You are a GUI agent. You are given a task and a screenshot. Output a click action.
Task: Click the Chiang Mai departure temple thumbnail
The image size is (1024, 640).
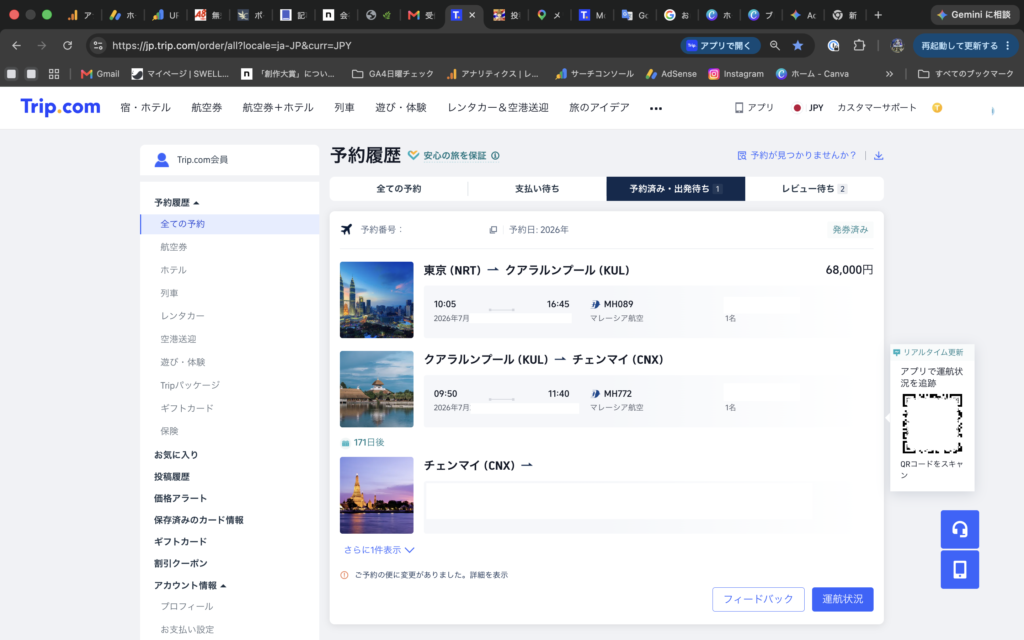coord(376,495)
